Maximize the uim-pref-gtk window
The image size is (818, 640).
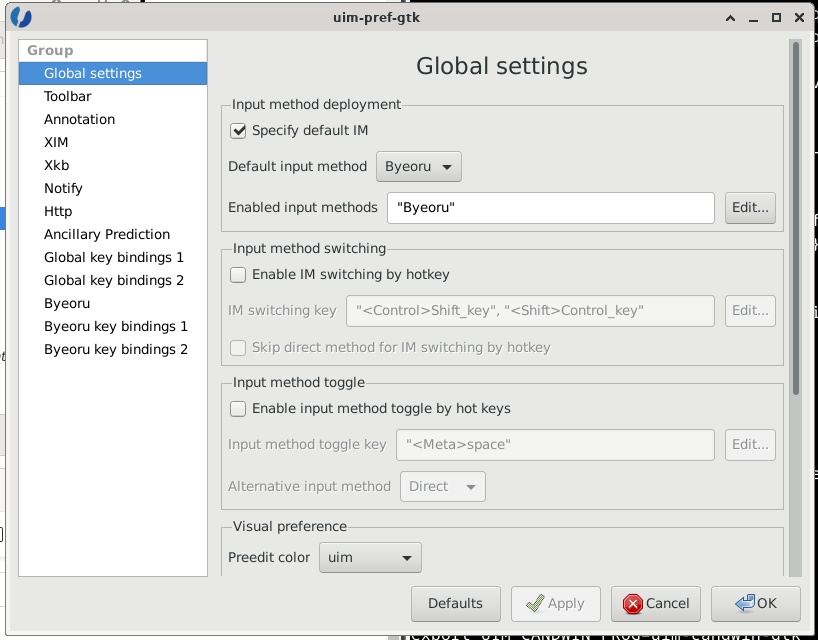(x=776, y=18)
